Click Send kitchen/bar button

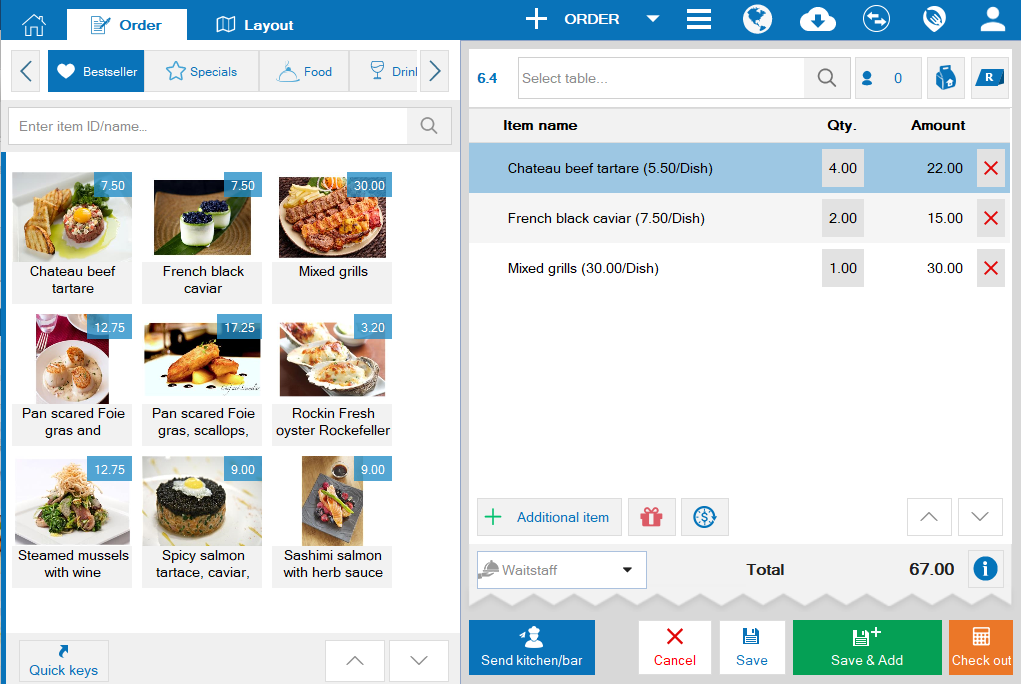[x=532, y=648]
